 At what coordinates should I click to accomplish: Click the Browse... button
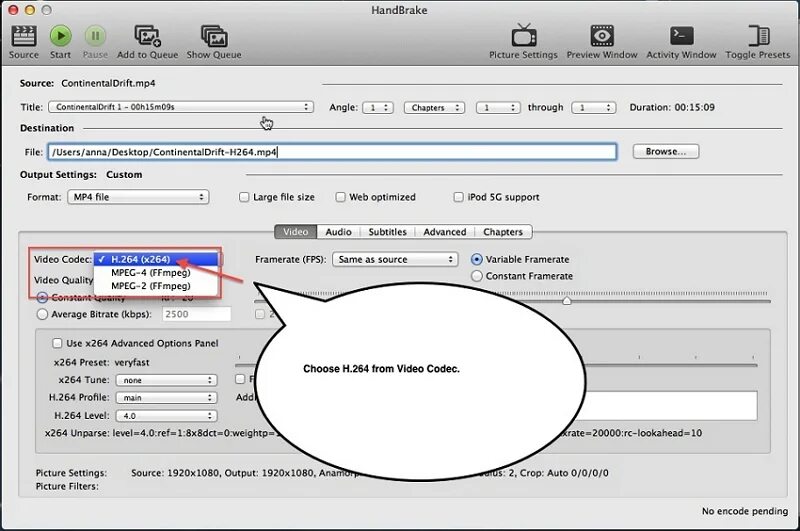pos(666,151)
